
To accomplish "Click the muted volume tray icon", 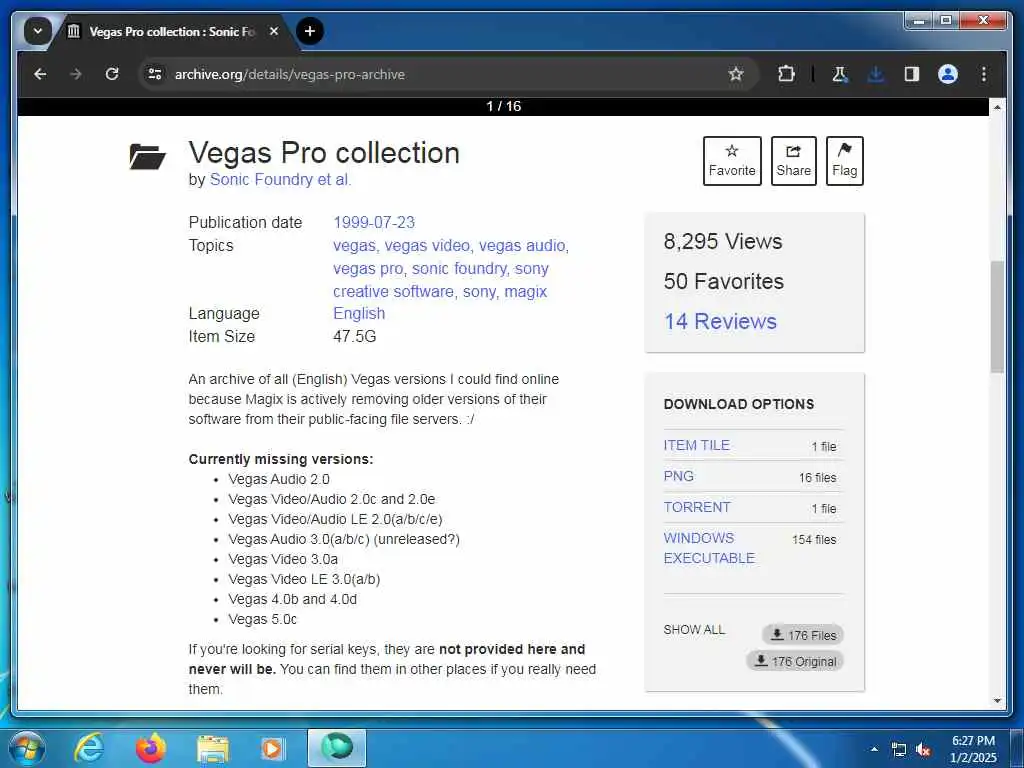I will pyautogui.click(x=923, y=750).
